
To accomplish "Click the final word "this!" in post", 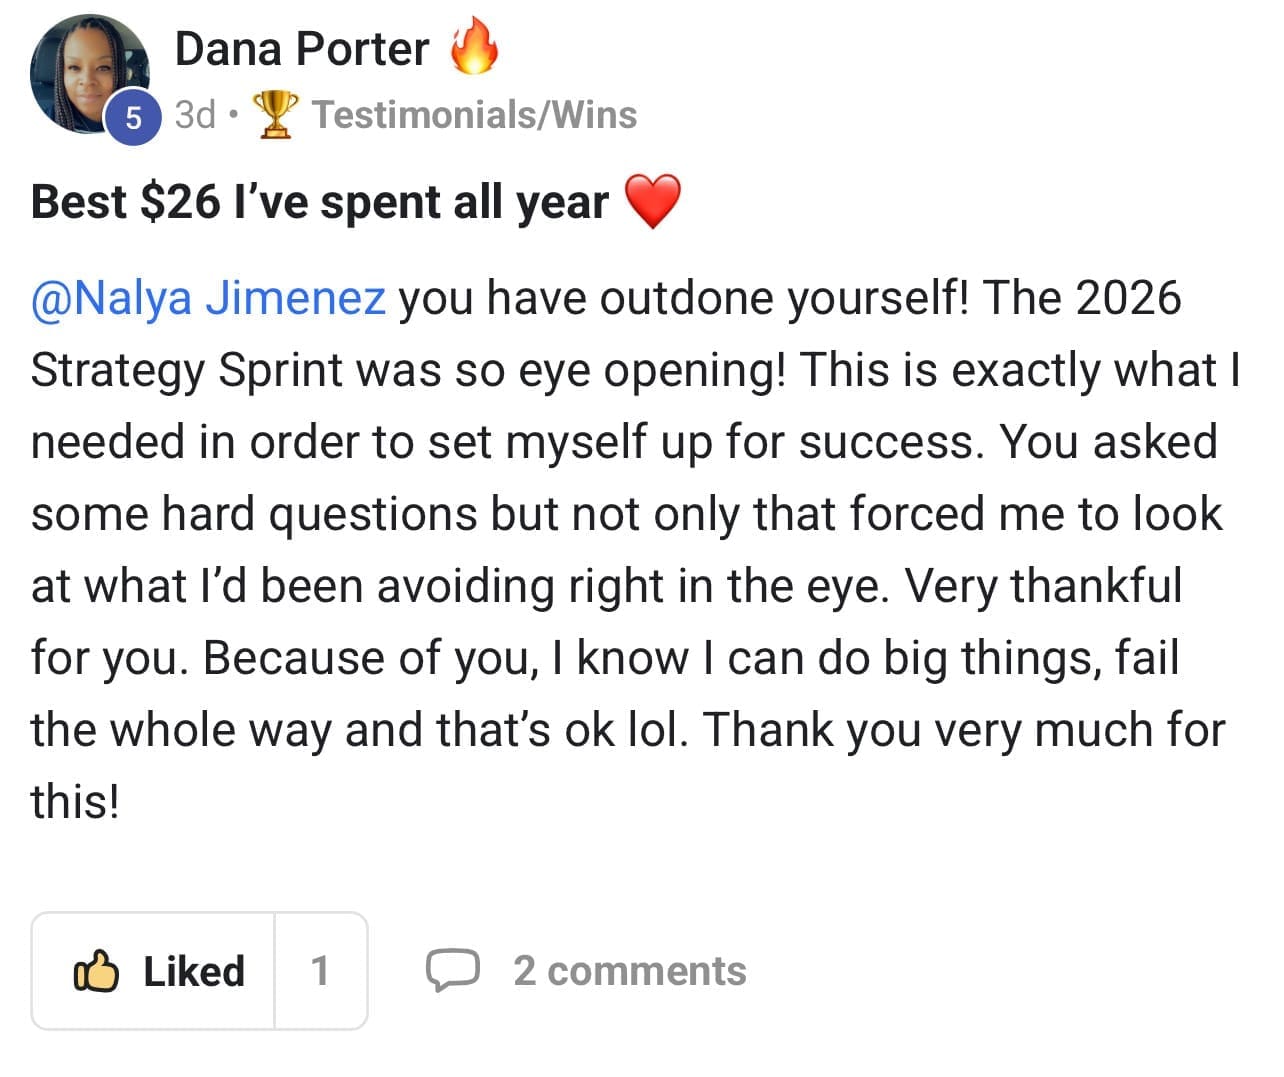I will click(x=75, y=801).
